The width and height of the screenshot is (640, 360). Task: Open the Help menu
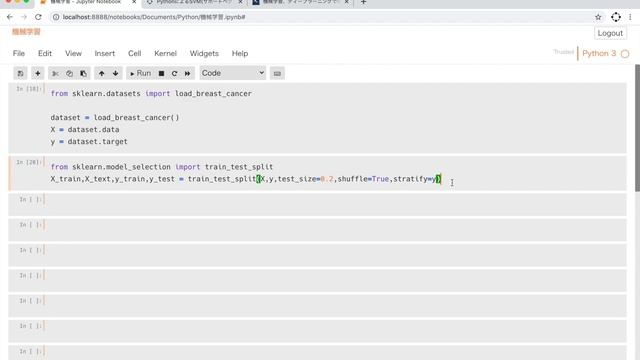(x=240, y=53)
